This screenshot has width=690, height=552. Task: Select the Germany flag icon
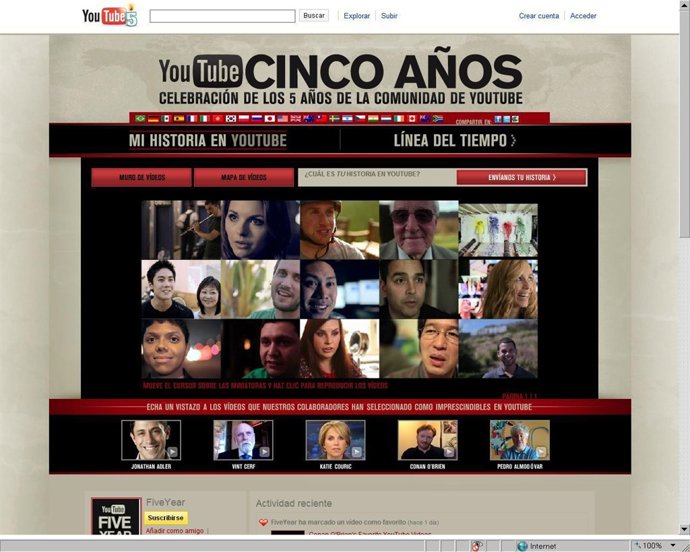pos(154,118)
